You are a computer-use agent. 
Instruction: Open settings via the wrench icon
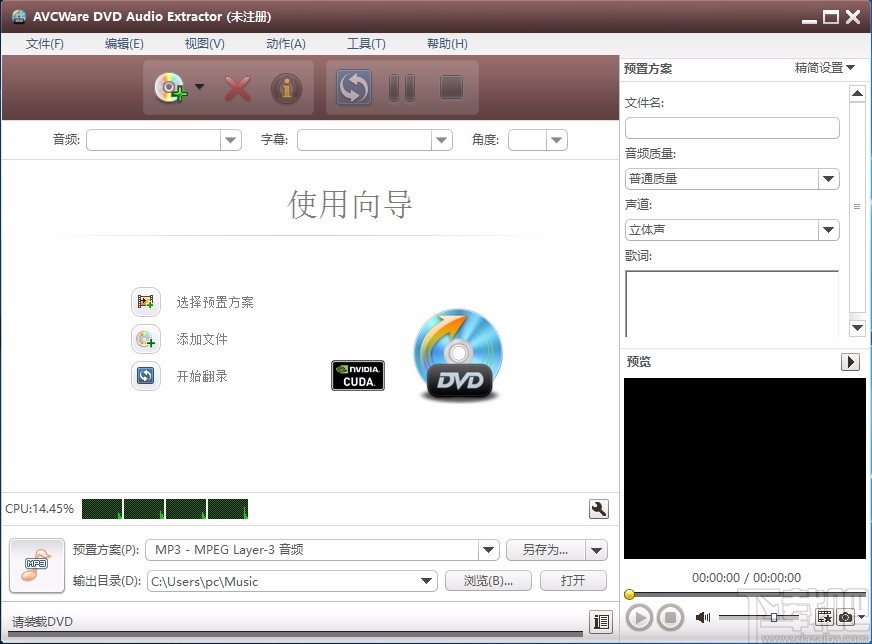coord(598,509)
